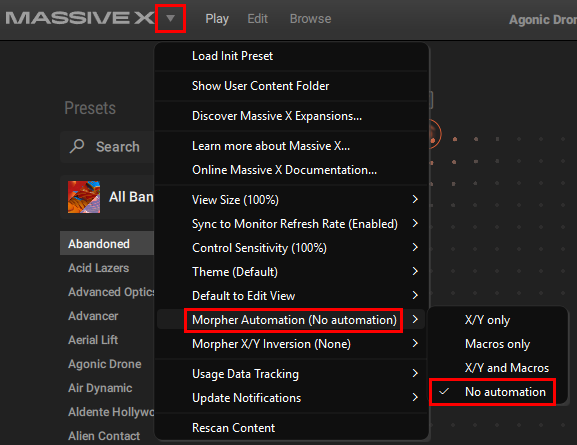Select Rescan Content
Image resolution: width=577 pixels, height=445 pixels.
(x=291, y=428)
